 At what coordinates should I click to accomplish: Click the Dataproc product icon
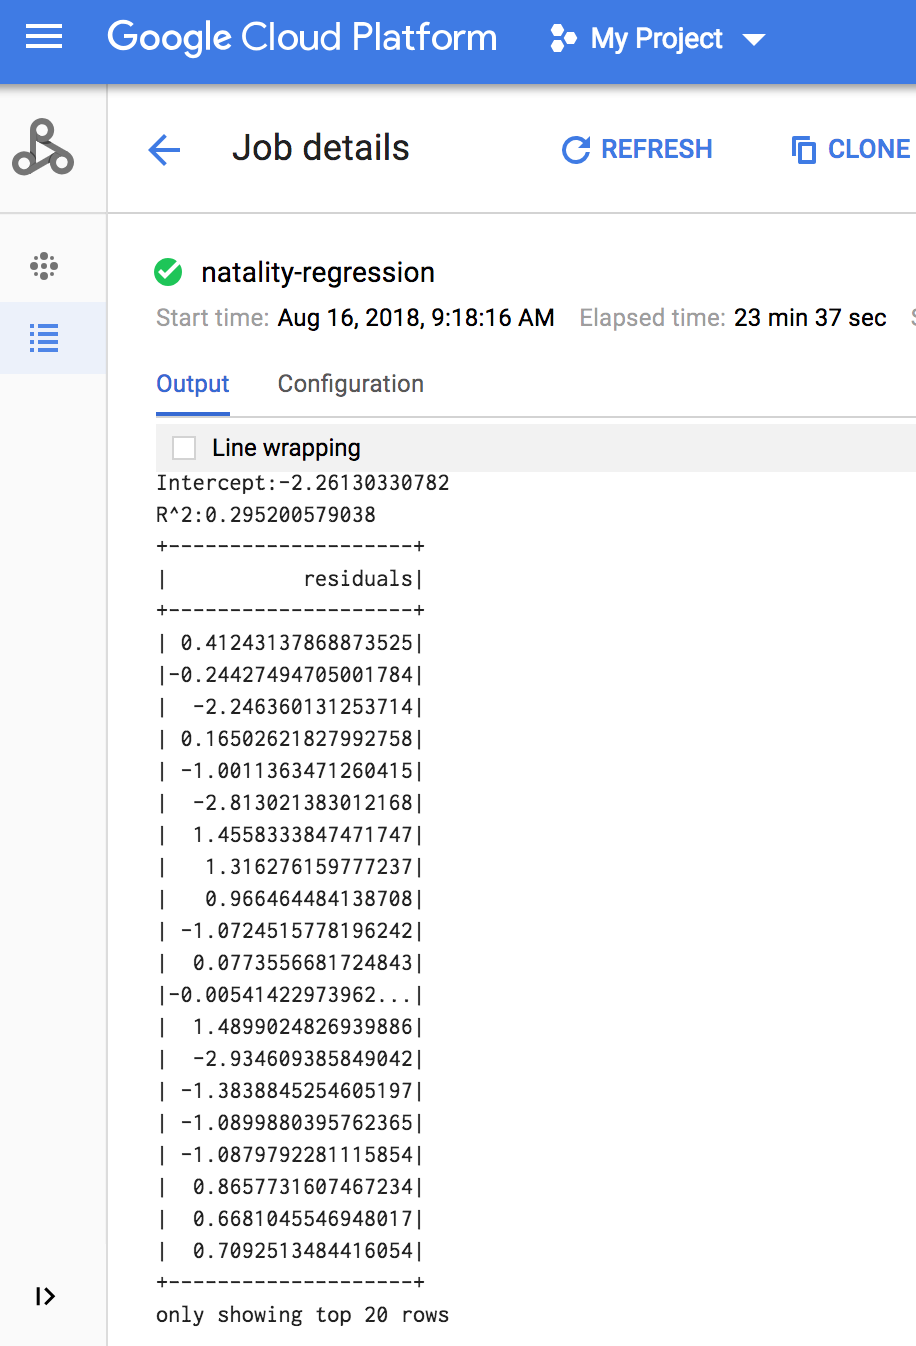[43, 148]
